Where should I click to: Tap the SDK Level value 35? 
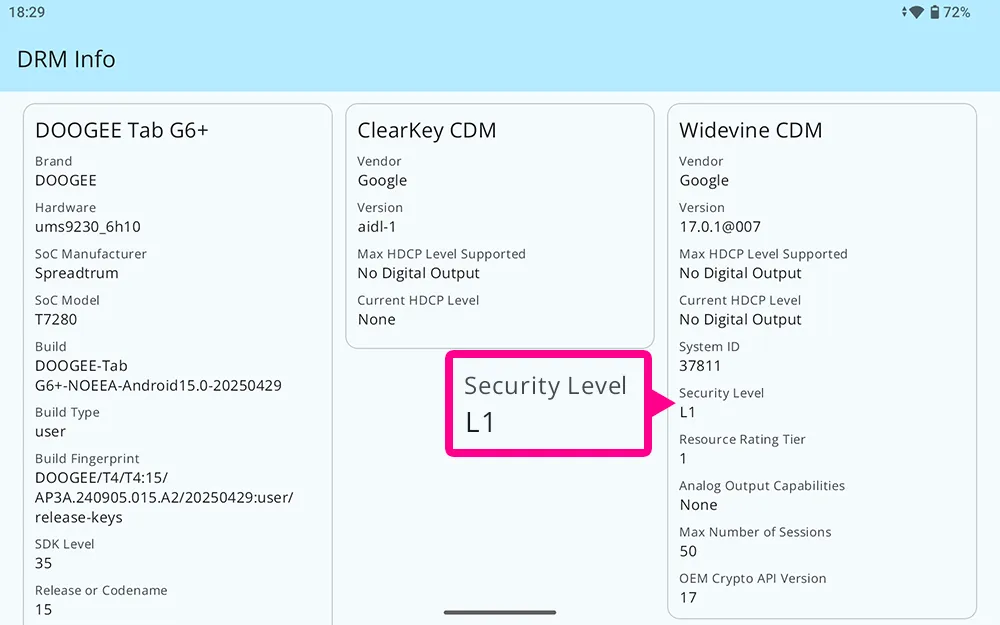(x=43, y=563)
